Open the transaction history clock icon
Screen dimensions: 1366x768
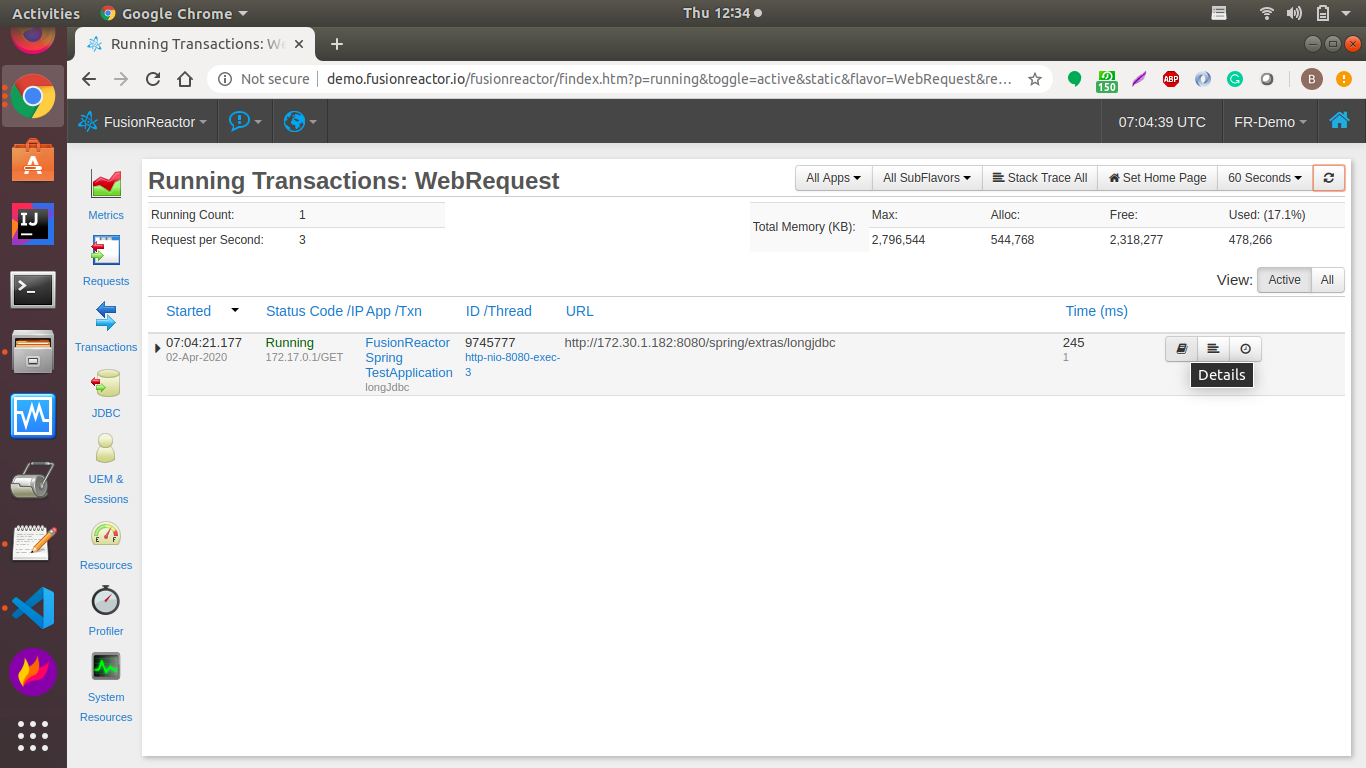click(1245, 348)
